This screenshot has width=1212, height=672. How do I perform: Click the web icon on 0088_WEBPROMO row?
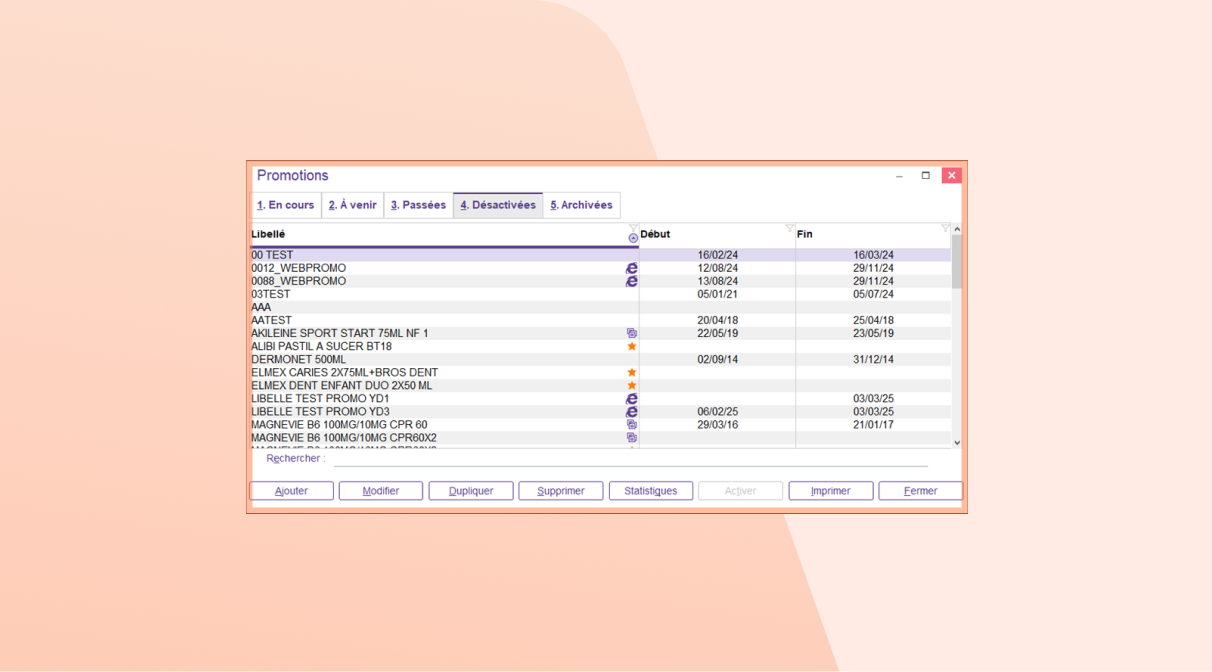pyautogui.click(x=631, y=281)
